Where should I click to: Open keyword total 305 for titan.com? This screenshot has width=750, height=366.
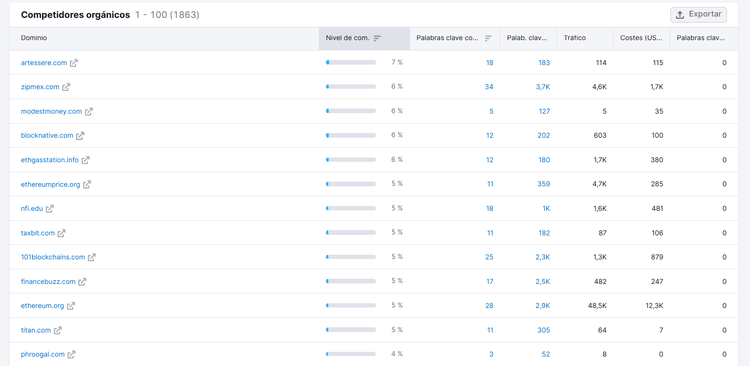(544, 330)
